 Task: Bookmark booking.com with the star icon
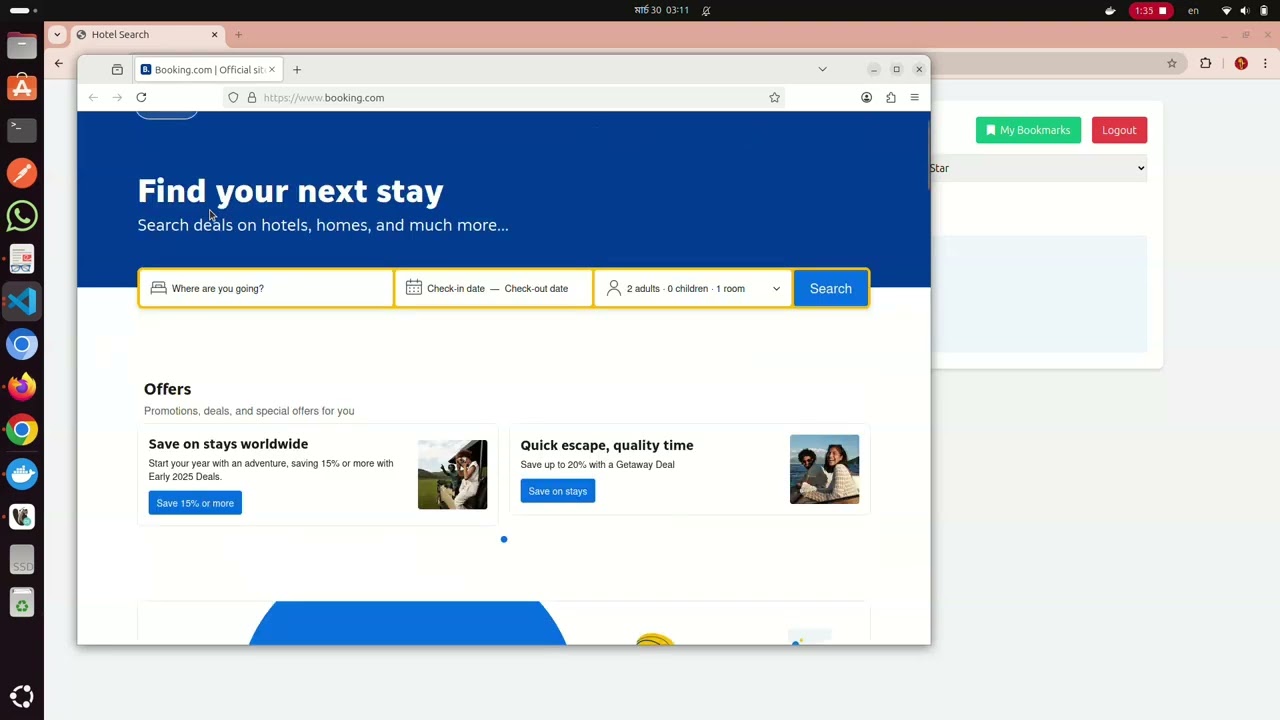pos(774,97)
